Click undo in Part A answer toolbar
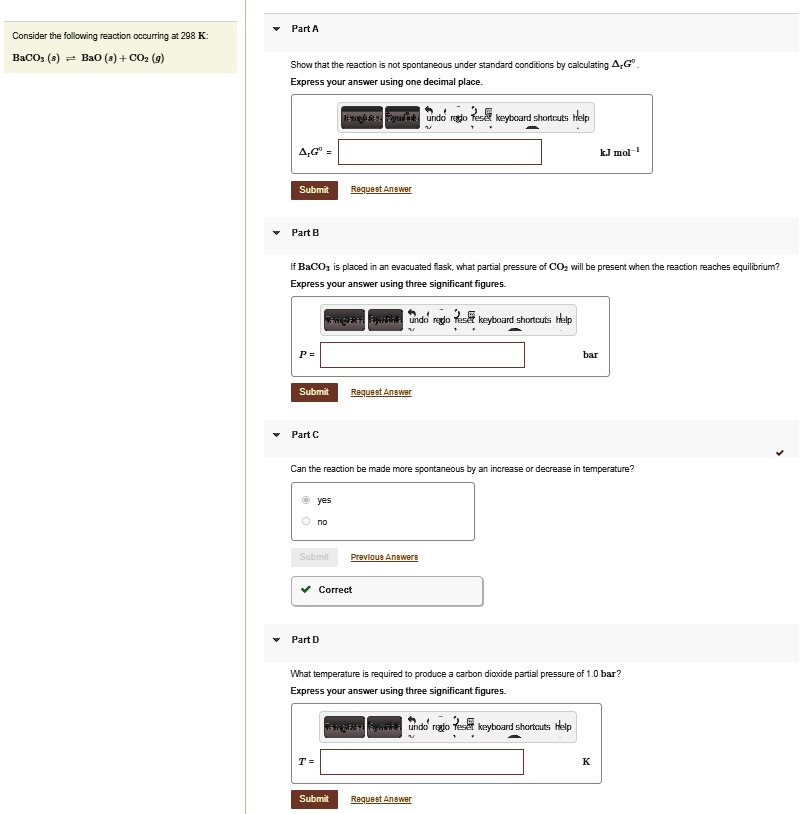This screenshot has width=801, height=814. point(435,118)
